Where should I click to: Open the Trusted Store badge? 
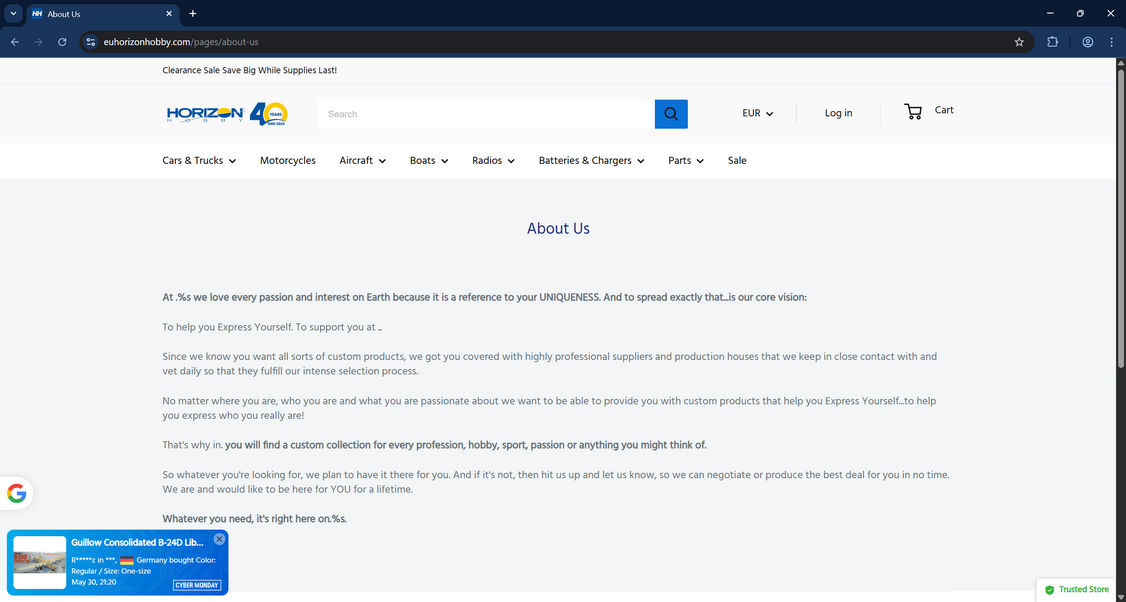coord(1076,589)
